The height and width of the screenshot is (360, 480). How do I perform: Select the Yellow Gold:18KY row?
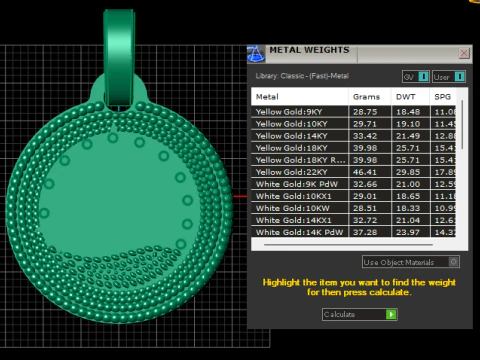(353, 148)
